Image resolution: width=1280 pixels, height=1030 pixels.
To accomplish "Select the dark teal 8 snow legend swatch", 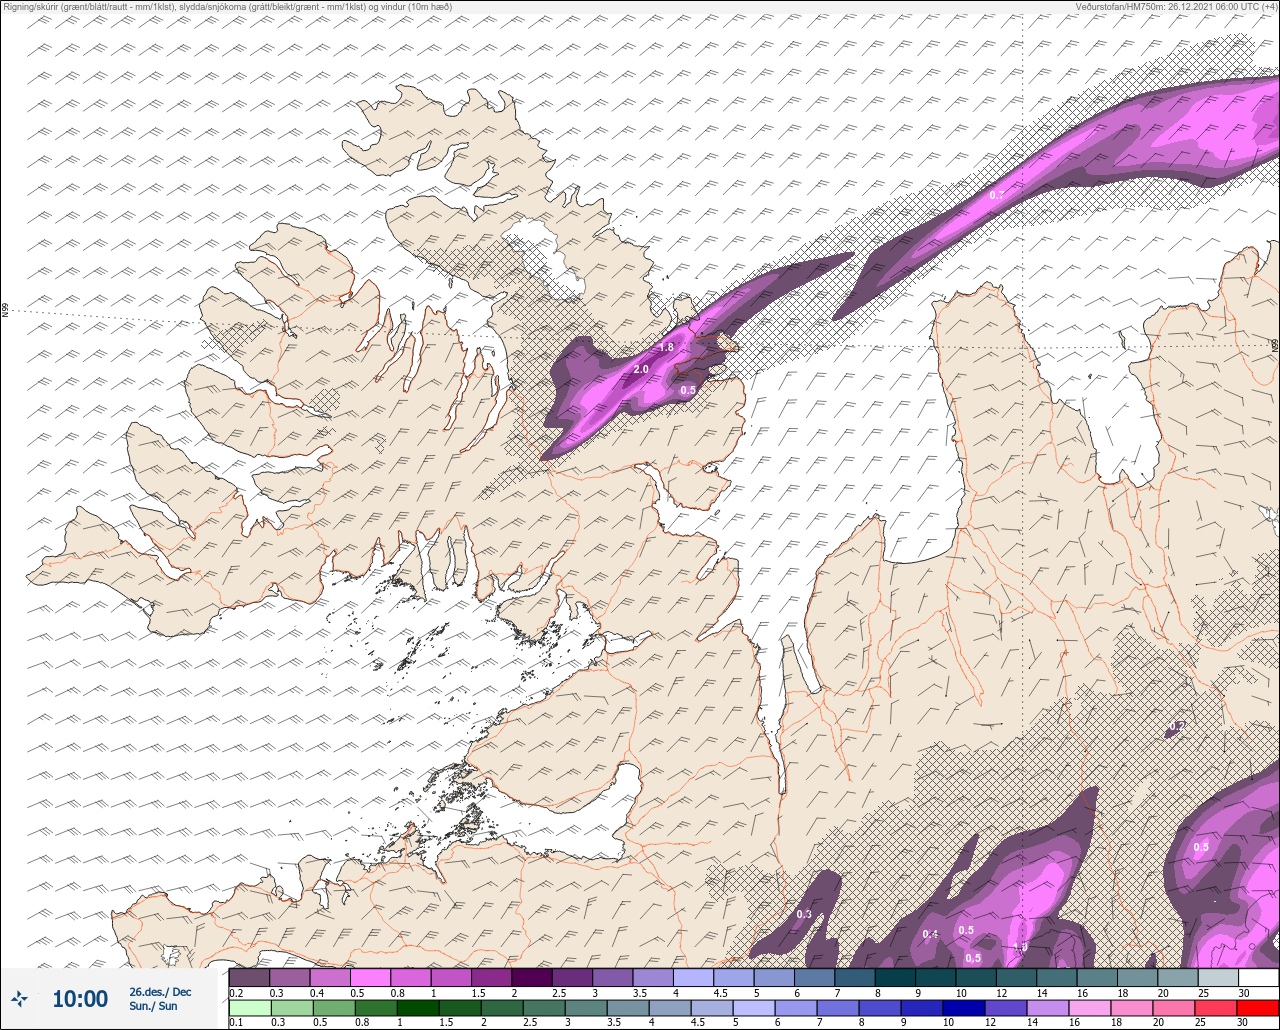I will tap(895, 977).
